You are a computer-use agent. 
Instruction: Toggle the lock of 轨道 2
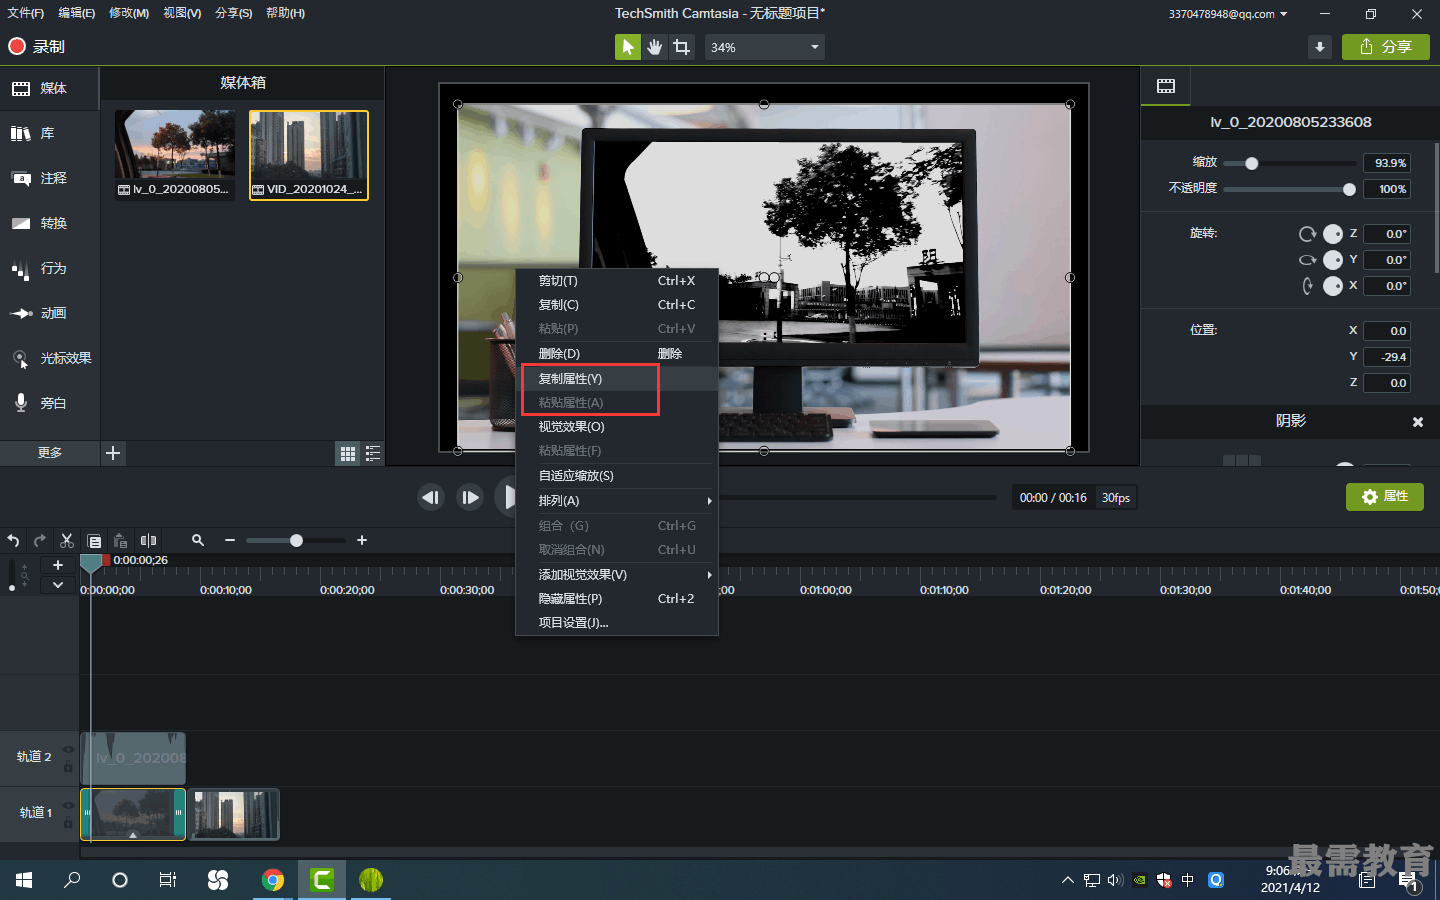pyautogui.click(x=68, y=767)
